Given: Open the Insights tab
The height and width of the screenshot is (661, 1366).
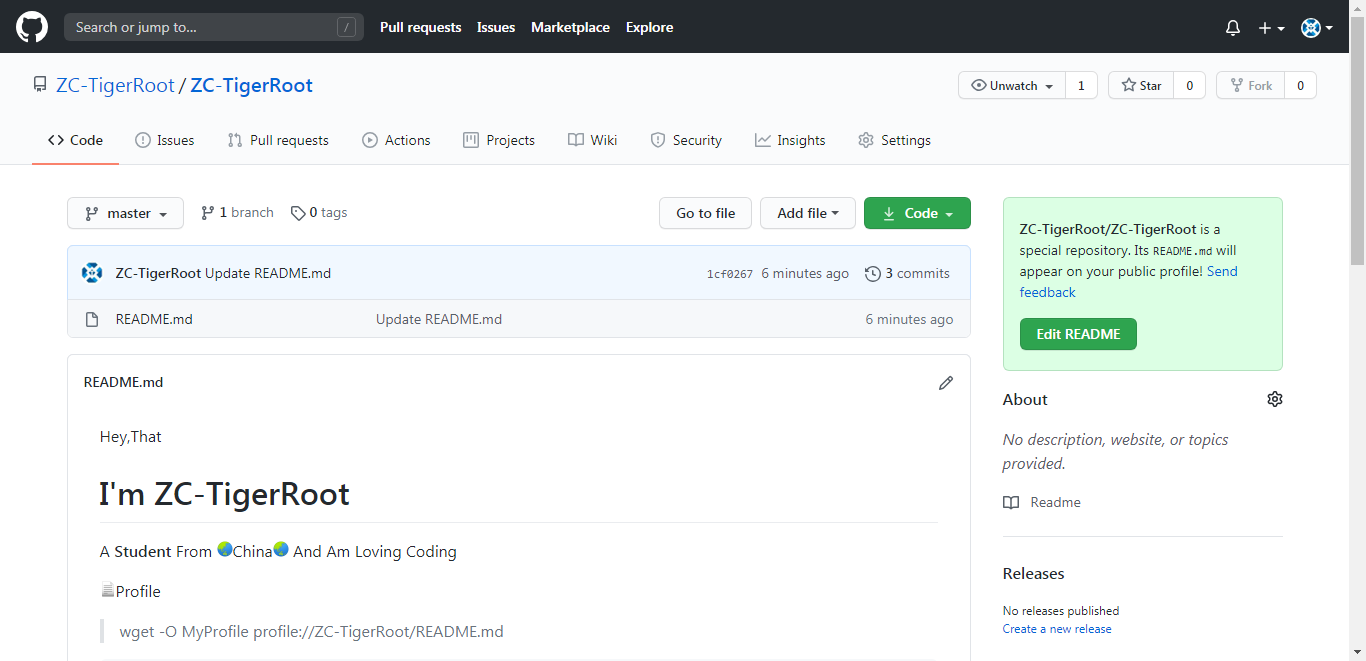Looking at the screenshot, I should [790, 140].
